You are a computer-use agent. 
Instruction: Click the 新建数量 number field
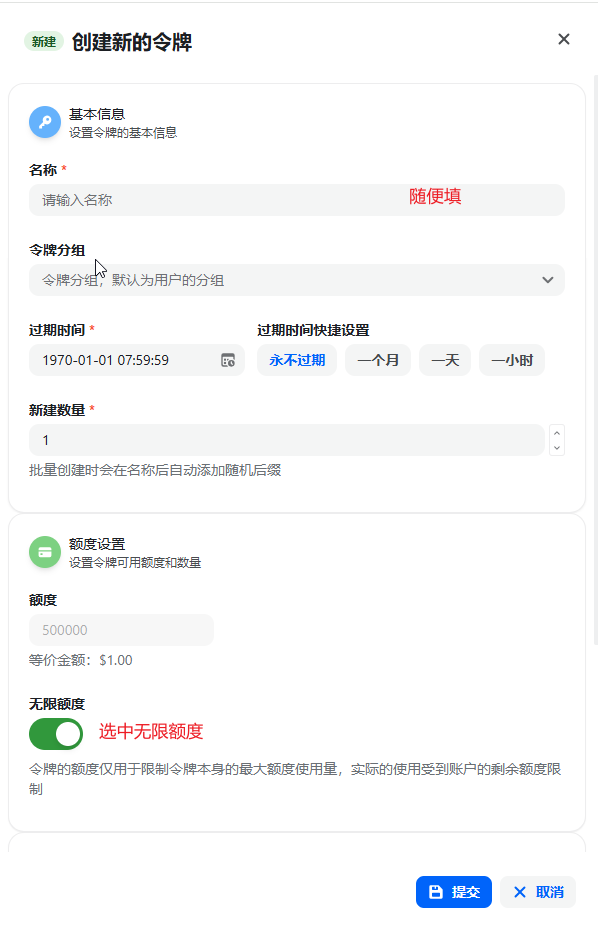click(x=287, y=440)
